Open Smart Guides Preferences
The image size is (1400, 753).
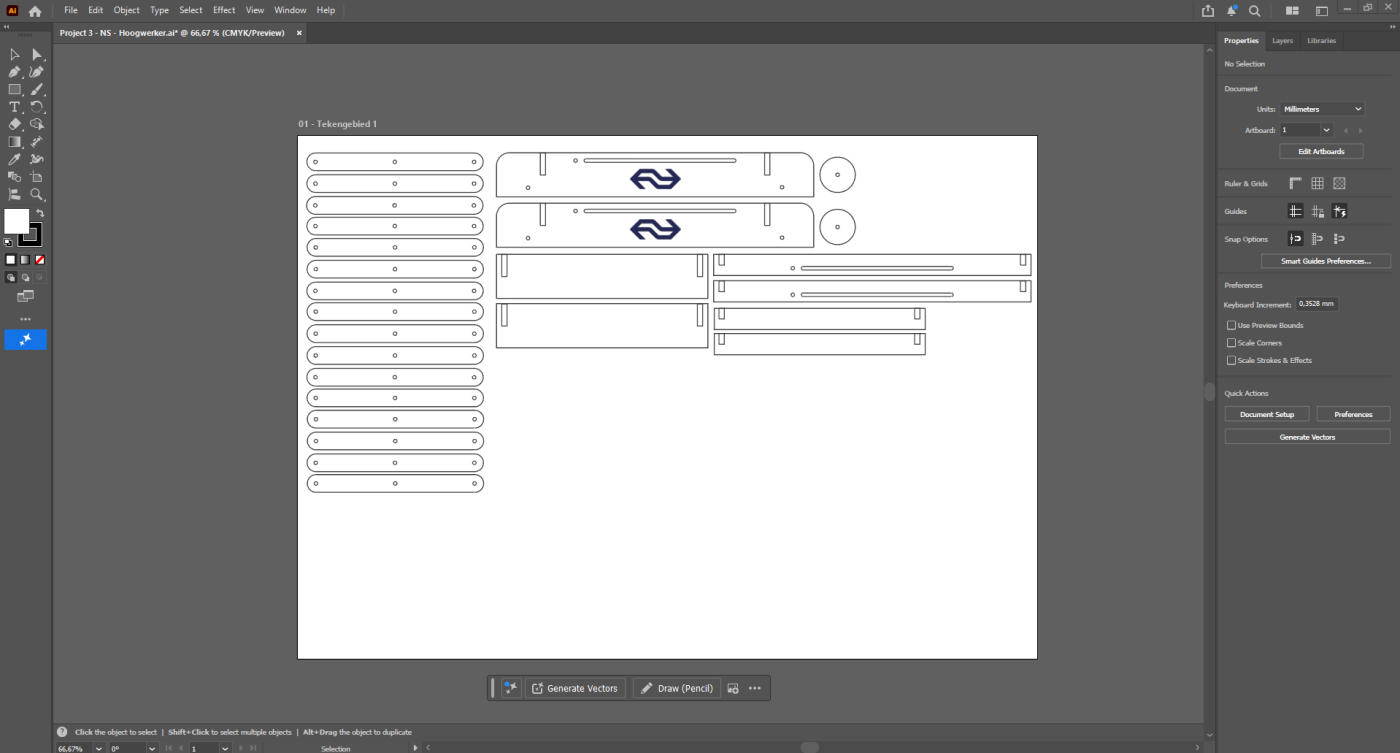(1326, 261)
